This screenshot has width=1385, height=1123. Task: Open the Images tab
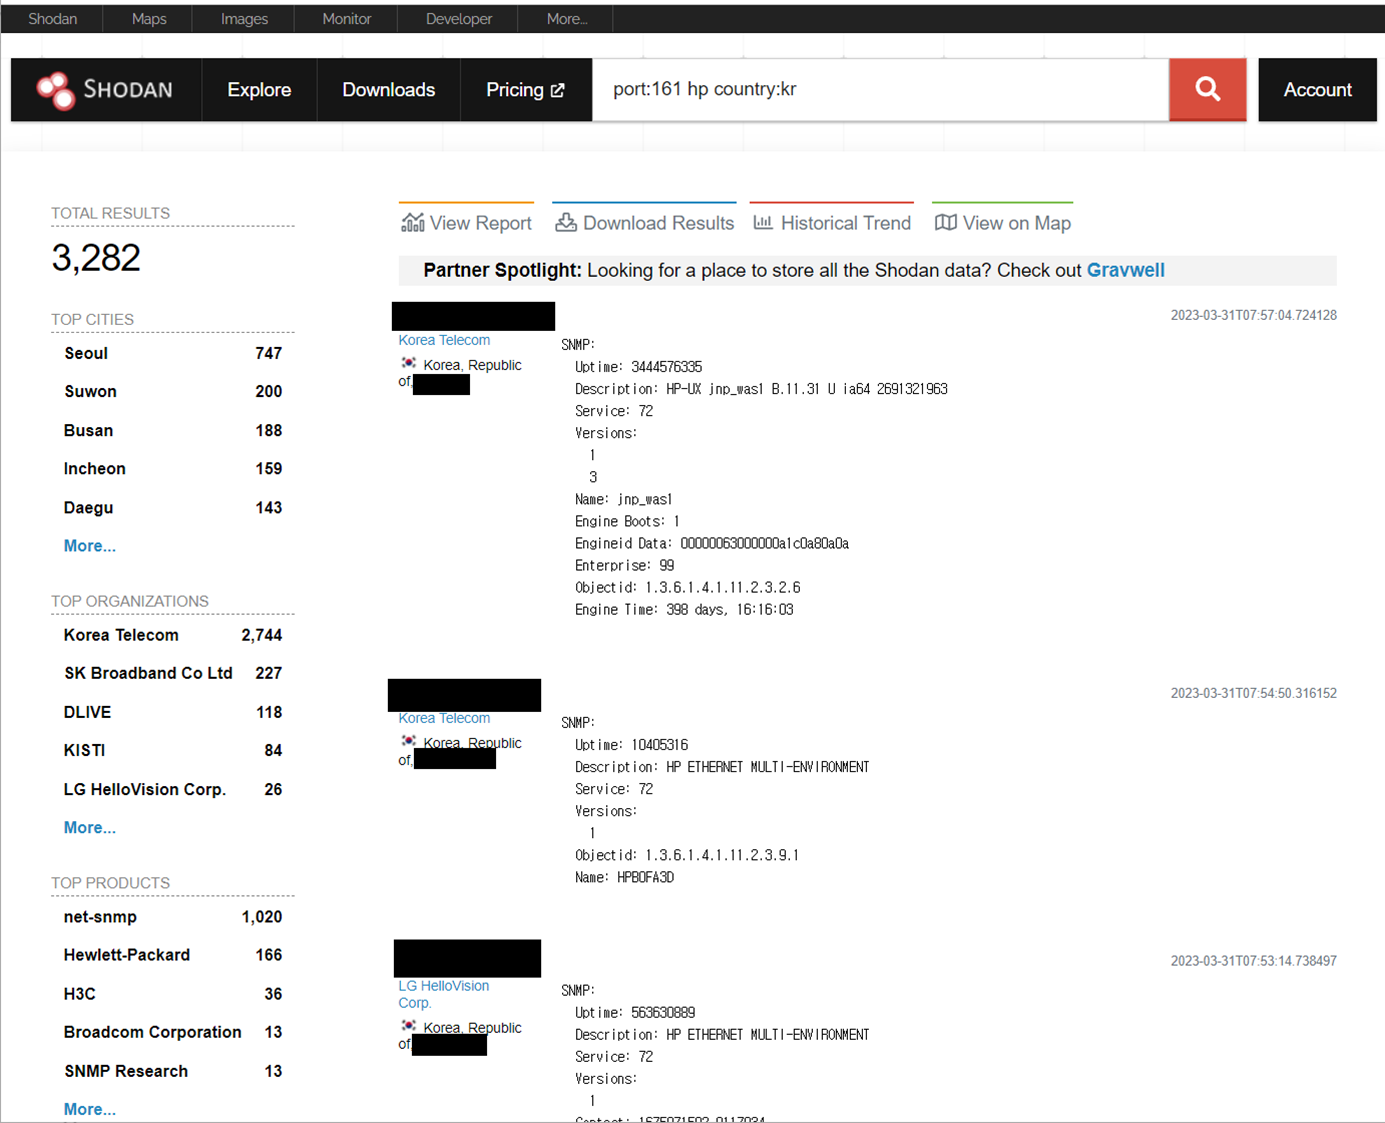pyautogui.click(x=244, y=19)
